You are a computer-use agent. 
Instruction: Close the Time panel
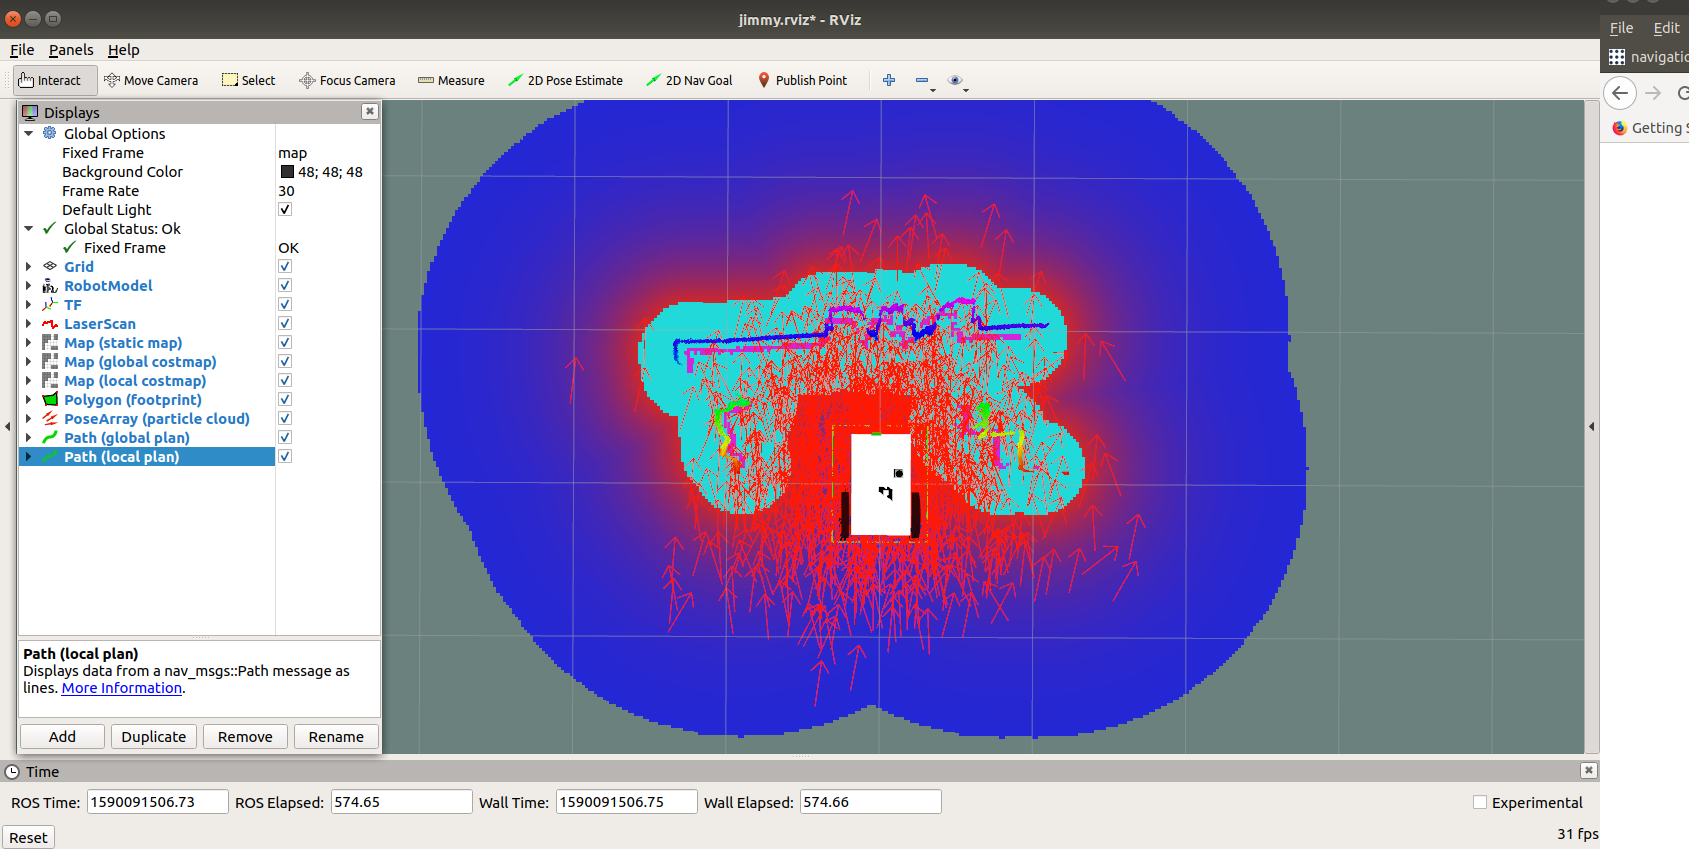point(1588,770)
